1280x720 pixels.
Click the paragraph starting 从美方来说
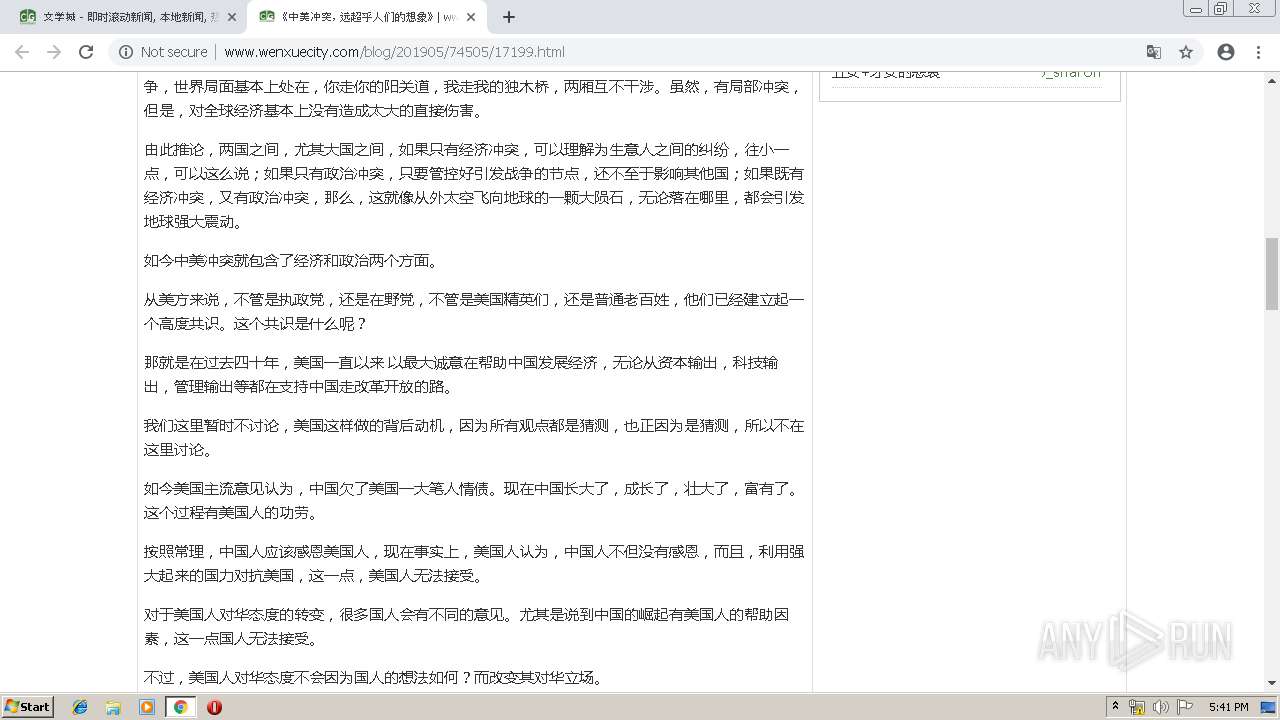[474, 312]
